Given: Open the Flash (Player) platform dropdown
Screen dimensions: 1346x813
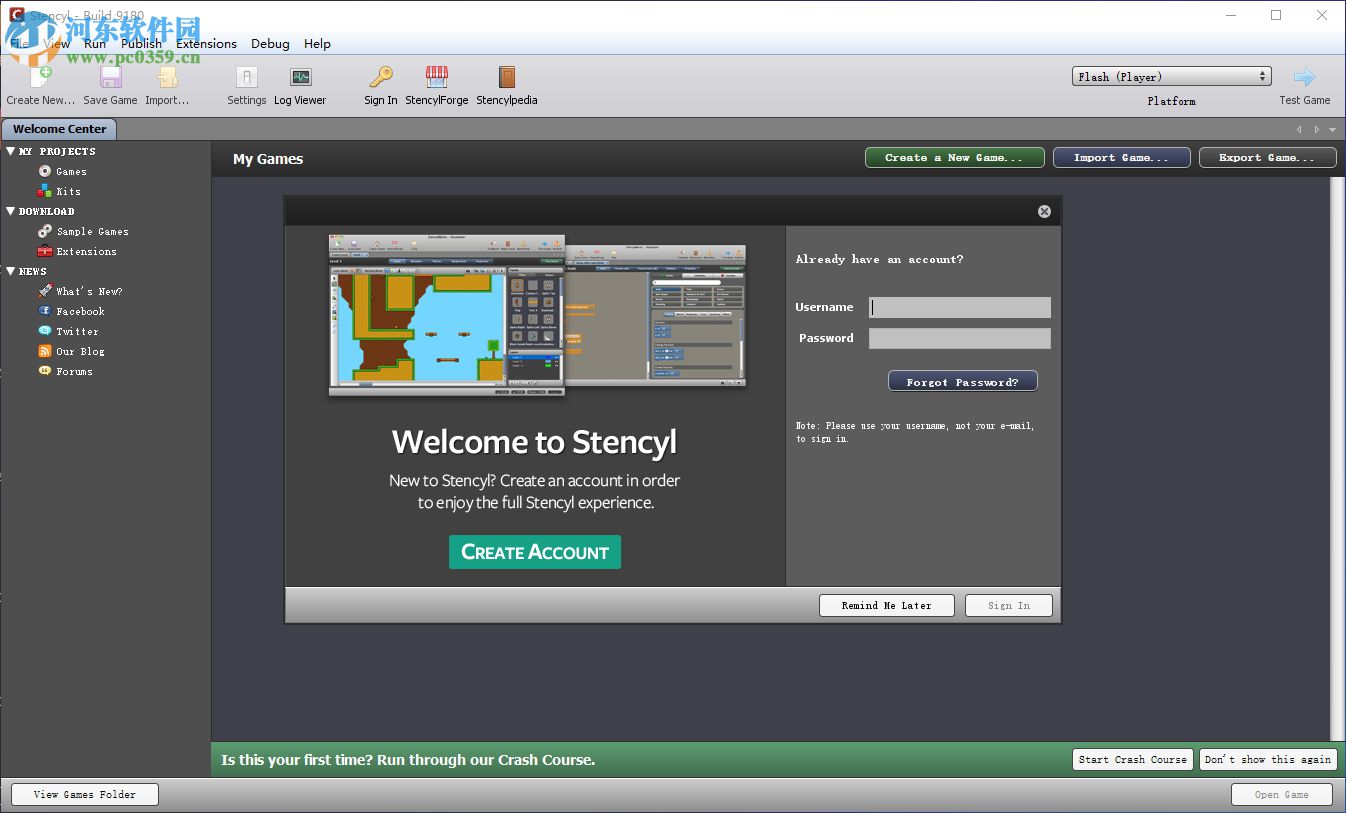Looking at the screenshot, I should (1171, 77).
